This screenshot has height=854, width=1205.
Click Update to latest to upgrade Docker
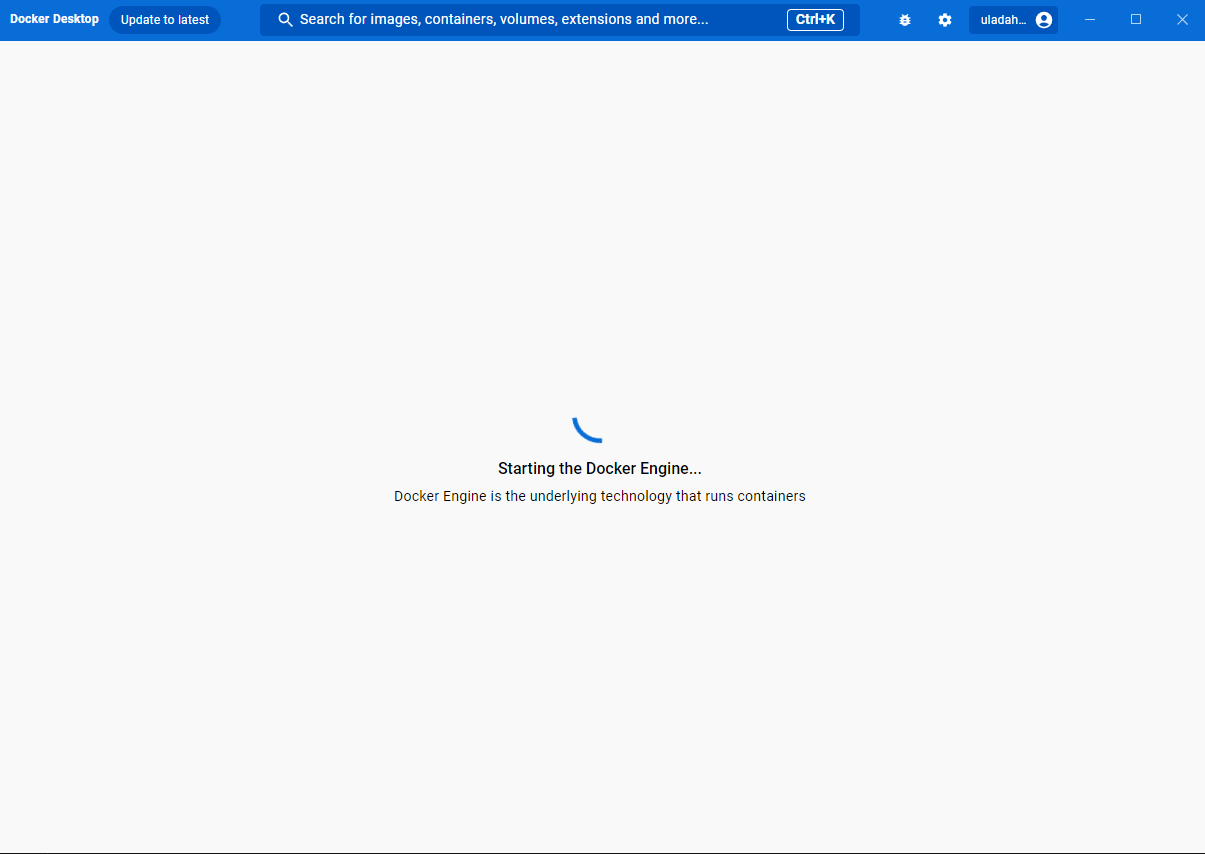tap(164, 19)
